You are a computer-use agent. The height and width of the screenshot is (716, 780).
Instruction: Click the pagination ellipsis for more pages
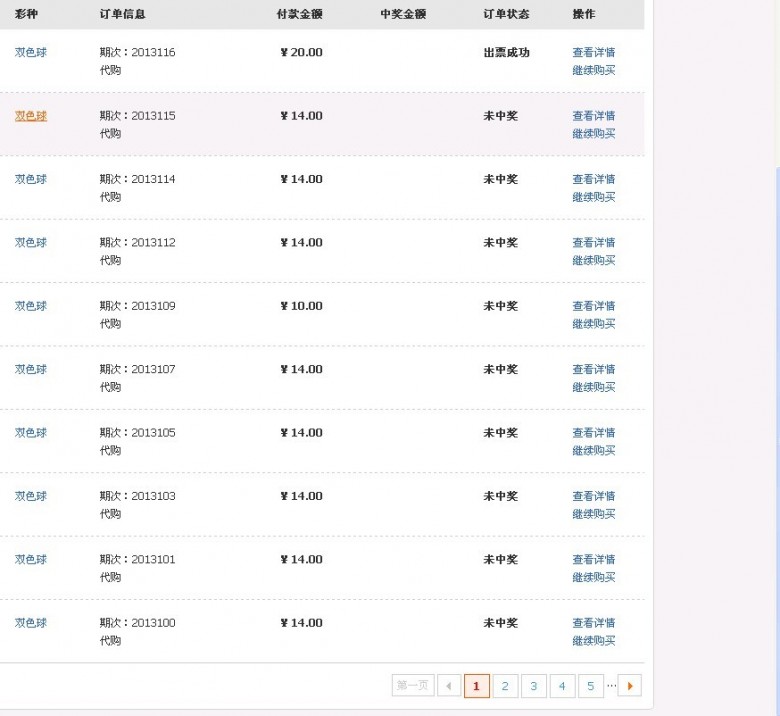(x=611, y=686)
